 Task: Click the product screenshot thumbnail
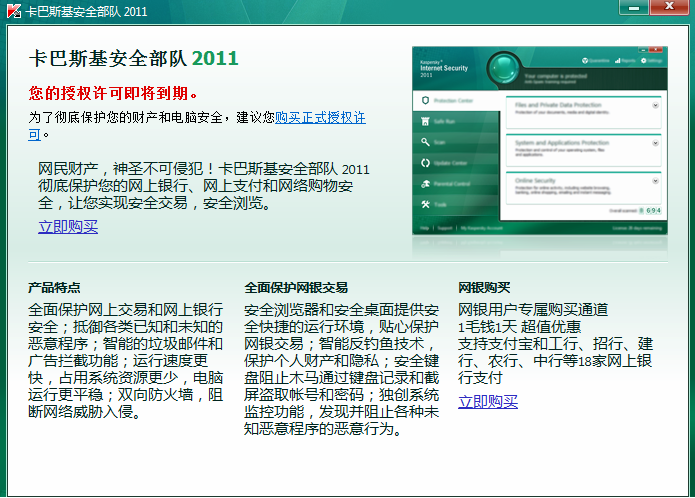click(x=539, y=140)
